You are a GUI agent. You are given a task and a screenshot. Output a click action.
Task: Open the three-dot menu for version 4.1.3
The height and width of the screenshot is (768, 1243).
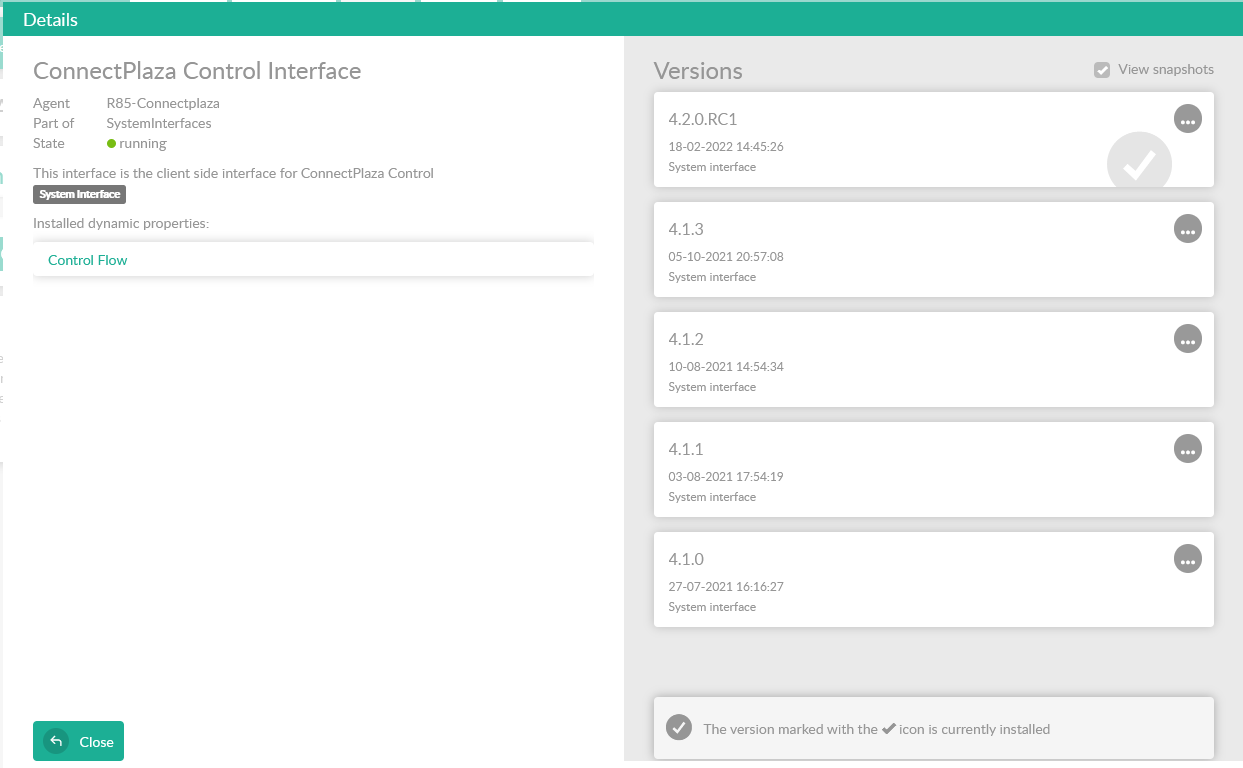(x=1187, y=229)
